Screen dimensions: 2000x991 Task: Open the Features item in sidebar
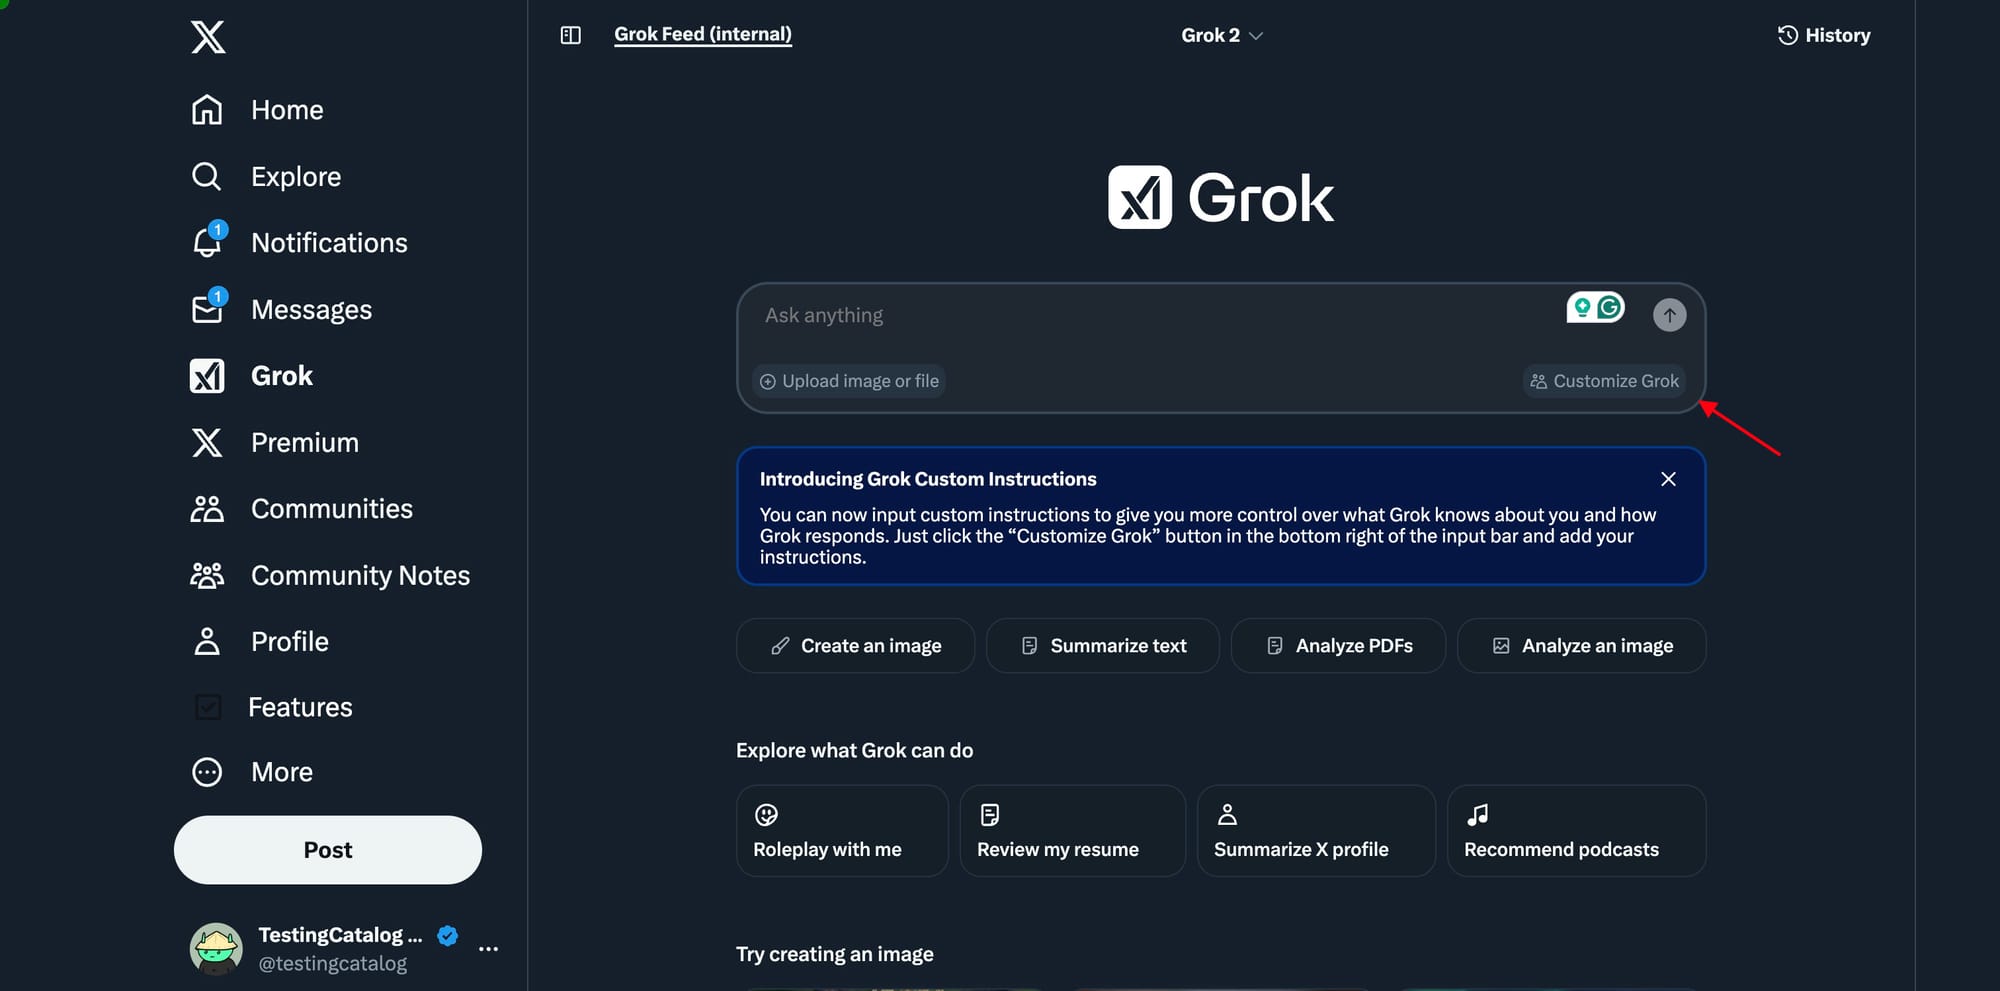click(272, 707)
